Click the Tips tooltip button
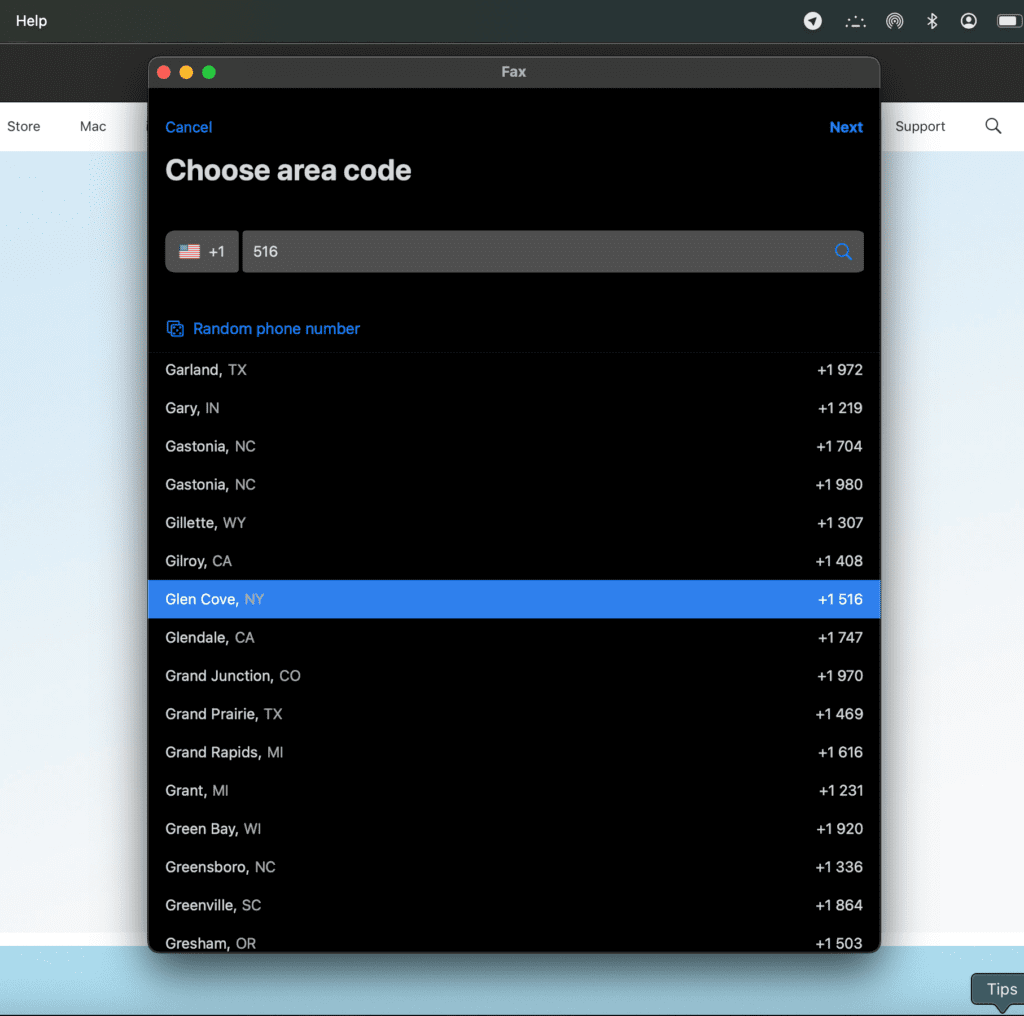 [x=1000, y=989]
